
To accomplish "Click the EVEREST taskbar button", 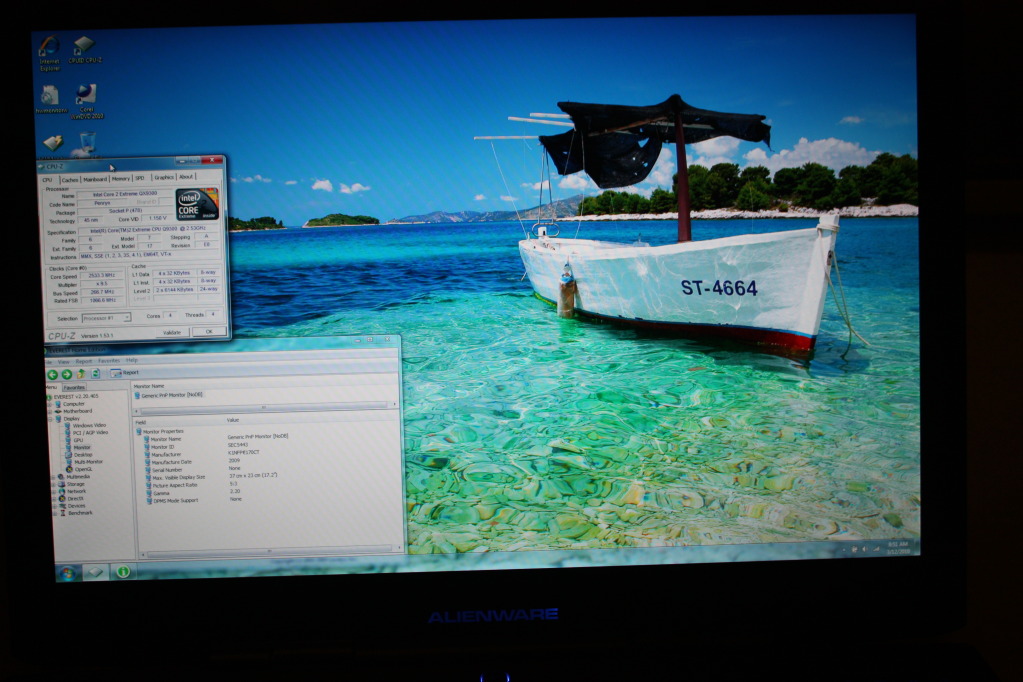I will 123,572.
